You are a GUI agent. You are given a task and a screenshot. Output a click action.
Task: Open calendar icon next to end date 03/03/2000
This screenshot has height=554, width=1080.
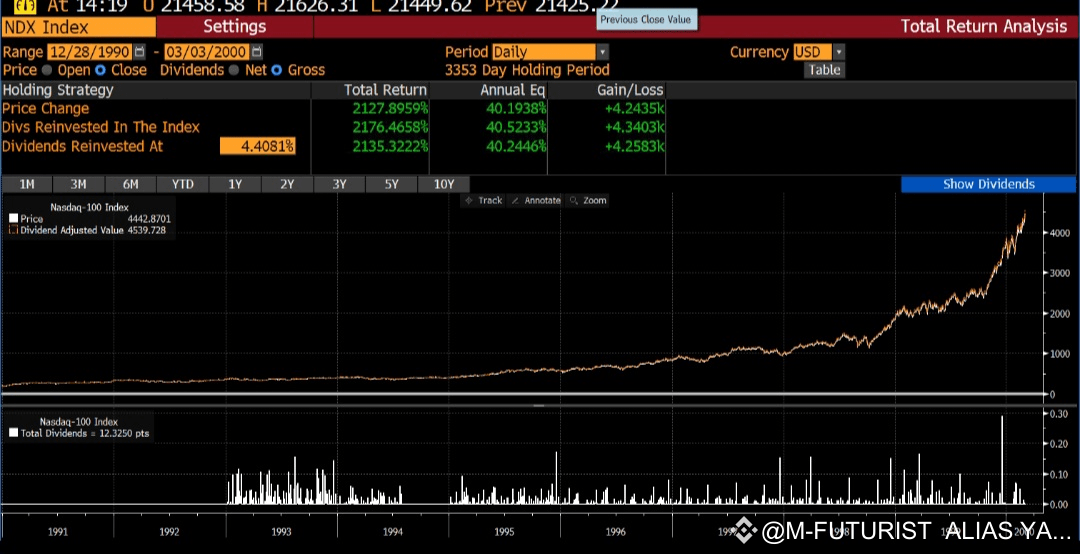coord(256,52)
